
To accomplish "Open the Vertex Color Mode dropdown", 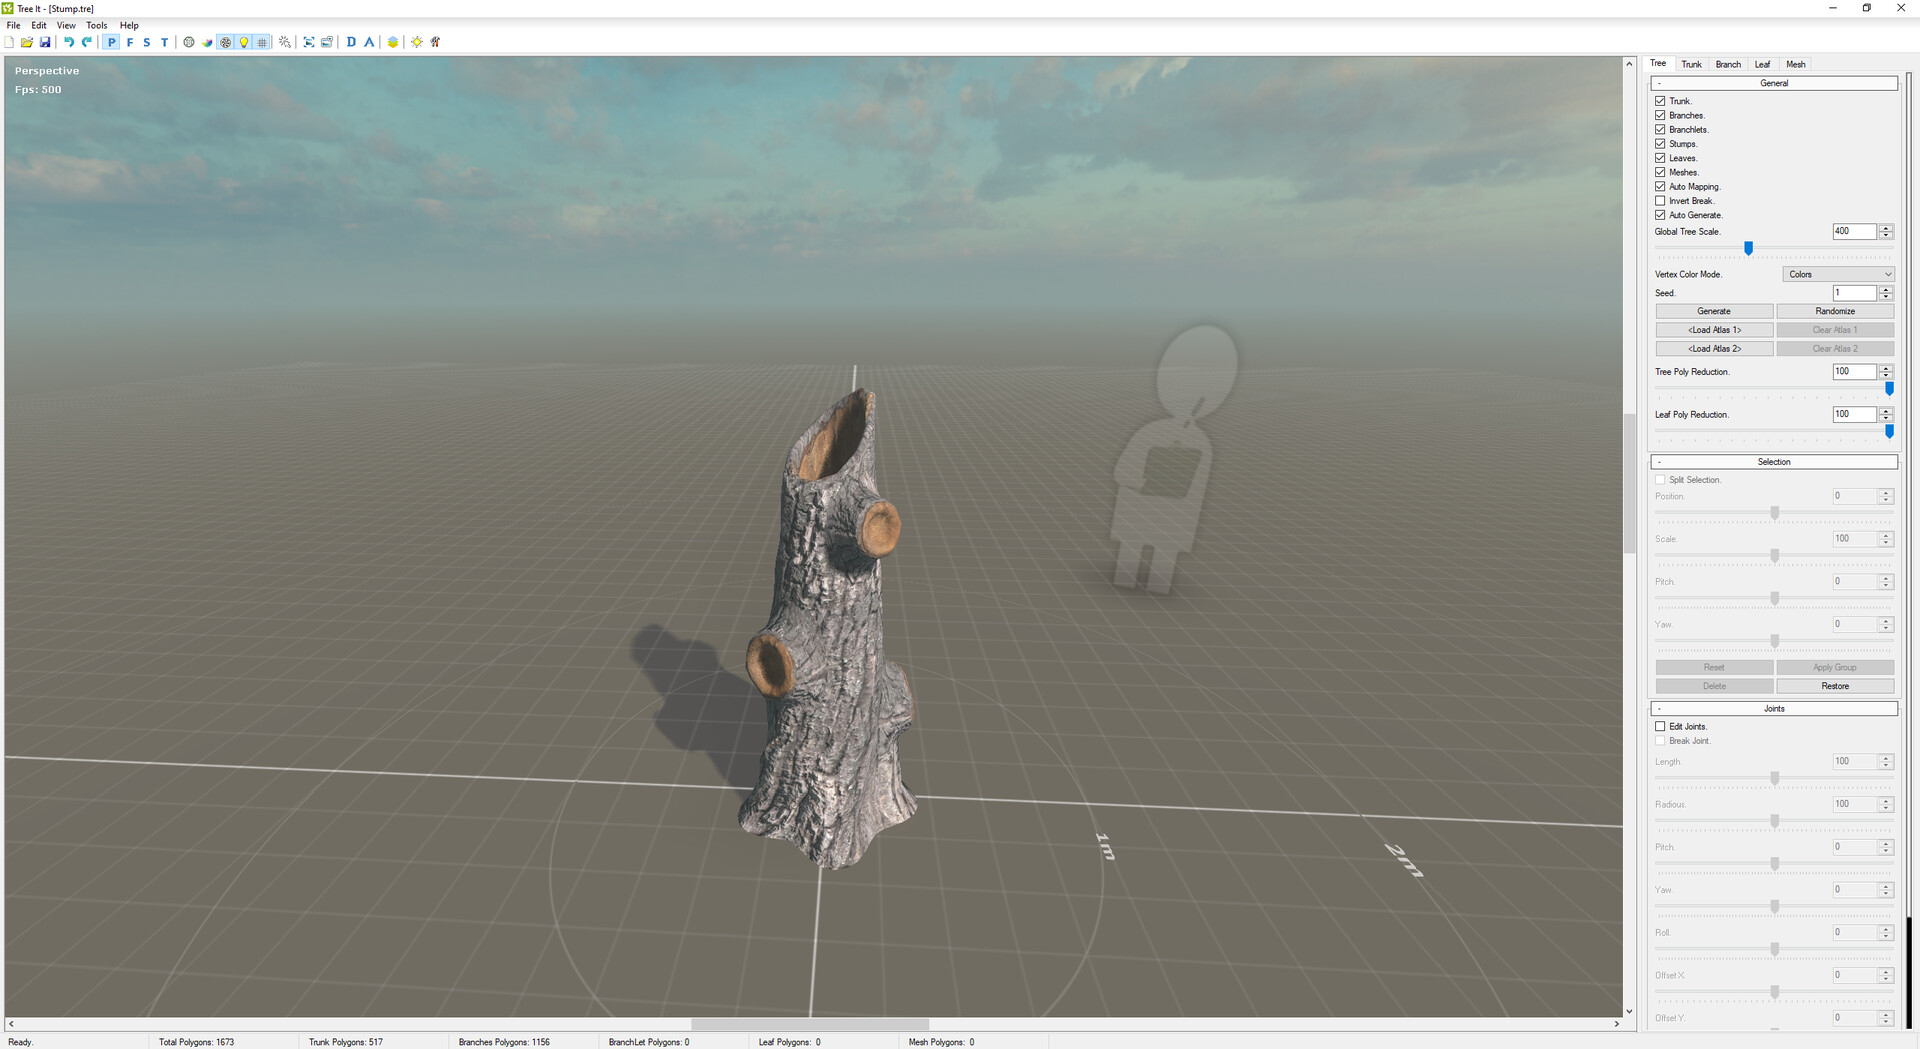I will tap(1838, 273).
